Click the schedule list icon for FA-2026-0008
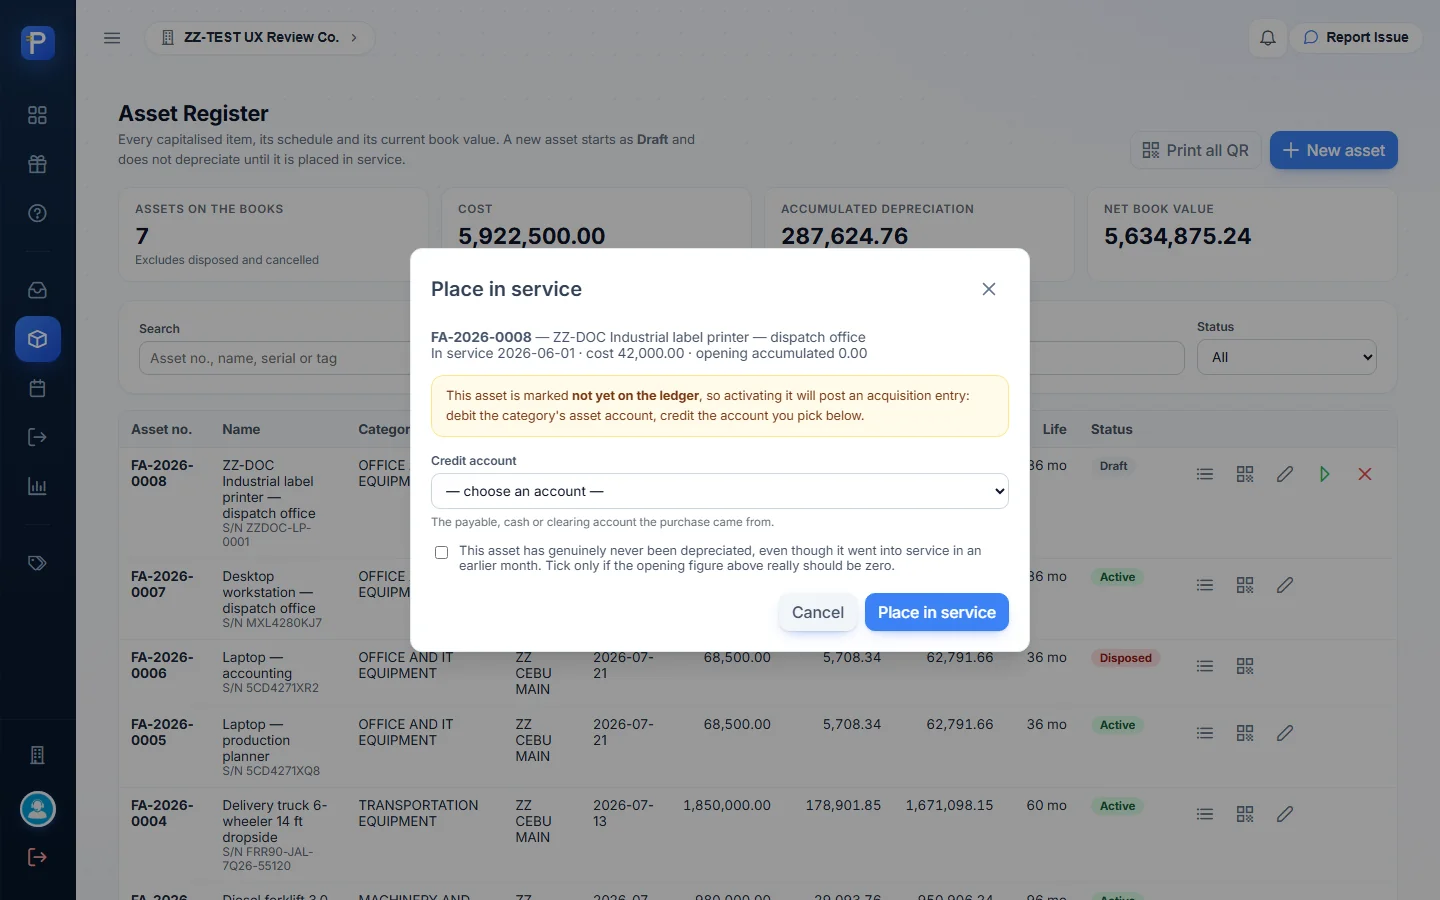Viewport: 1440px width, 900px height. [x=1205, y=474]
